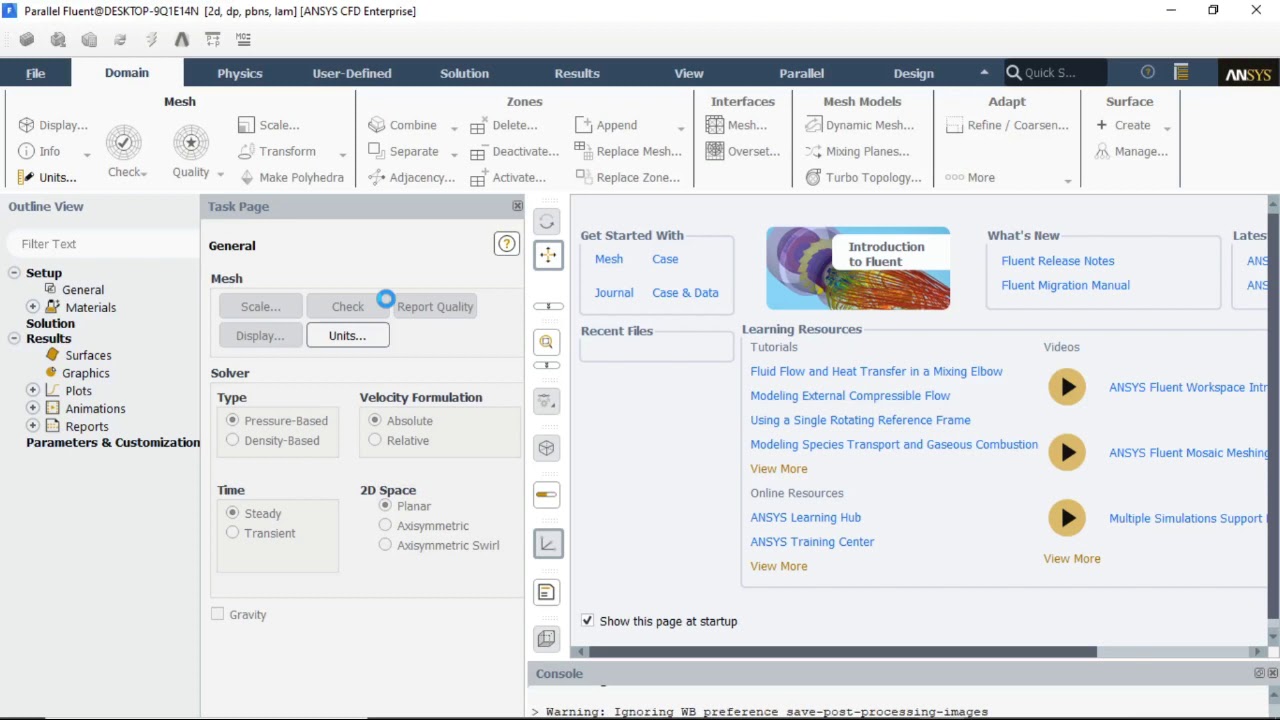Open Refine / Coarsen adapt tool
Screen dimensions: 1280x720
(1006, 125)
